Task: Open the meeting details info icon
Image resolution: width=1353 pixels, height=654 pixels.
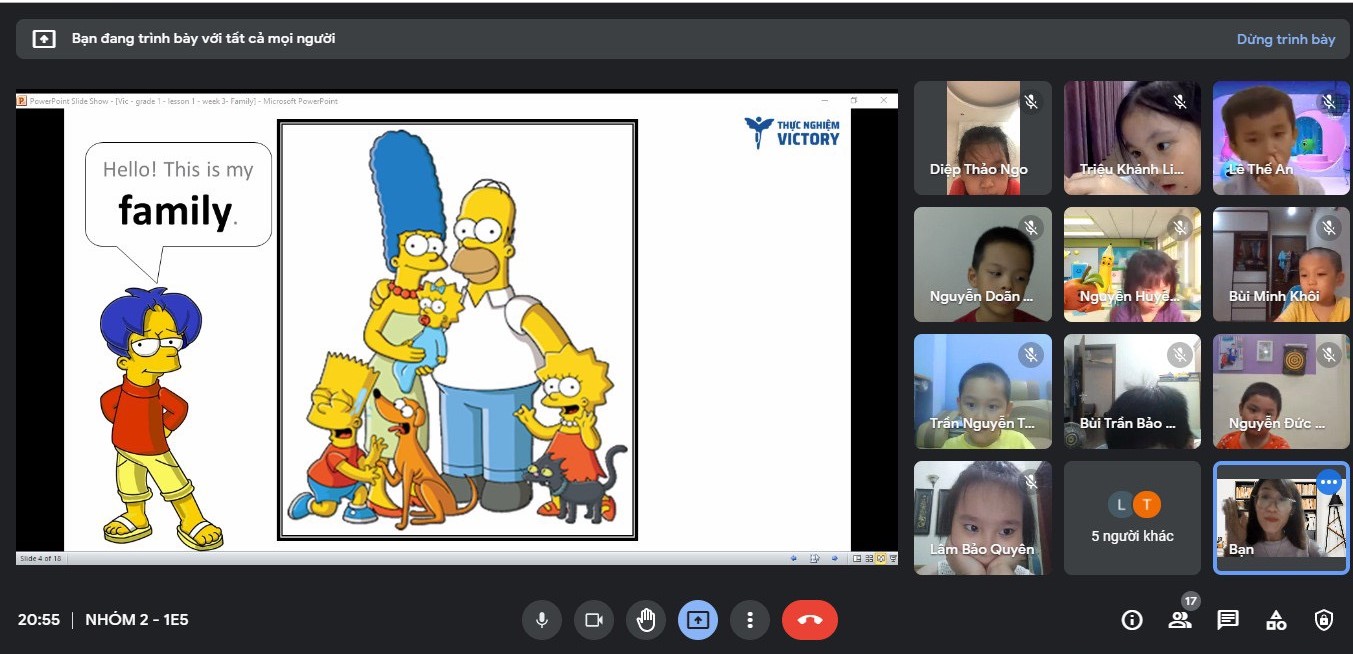Action: point(1132,620)
